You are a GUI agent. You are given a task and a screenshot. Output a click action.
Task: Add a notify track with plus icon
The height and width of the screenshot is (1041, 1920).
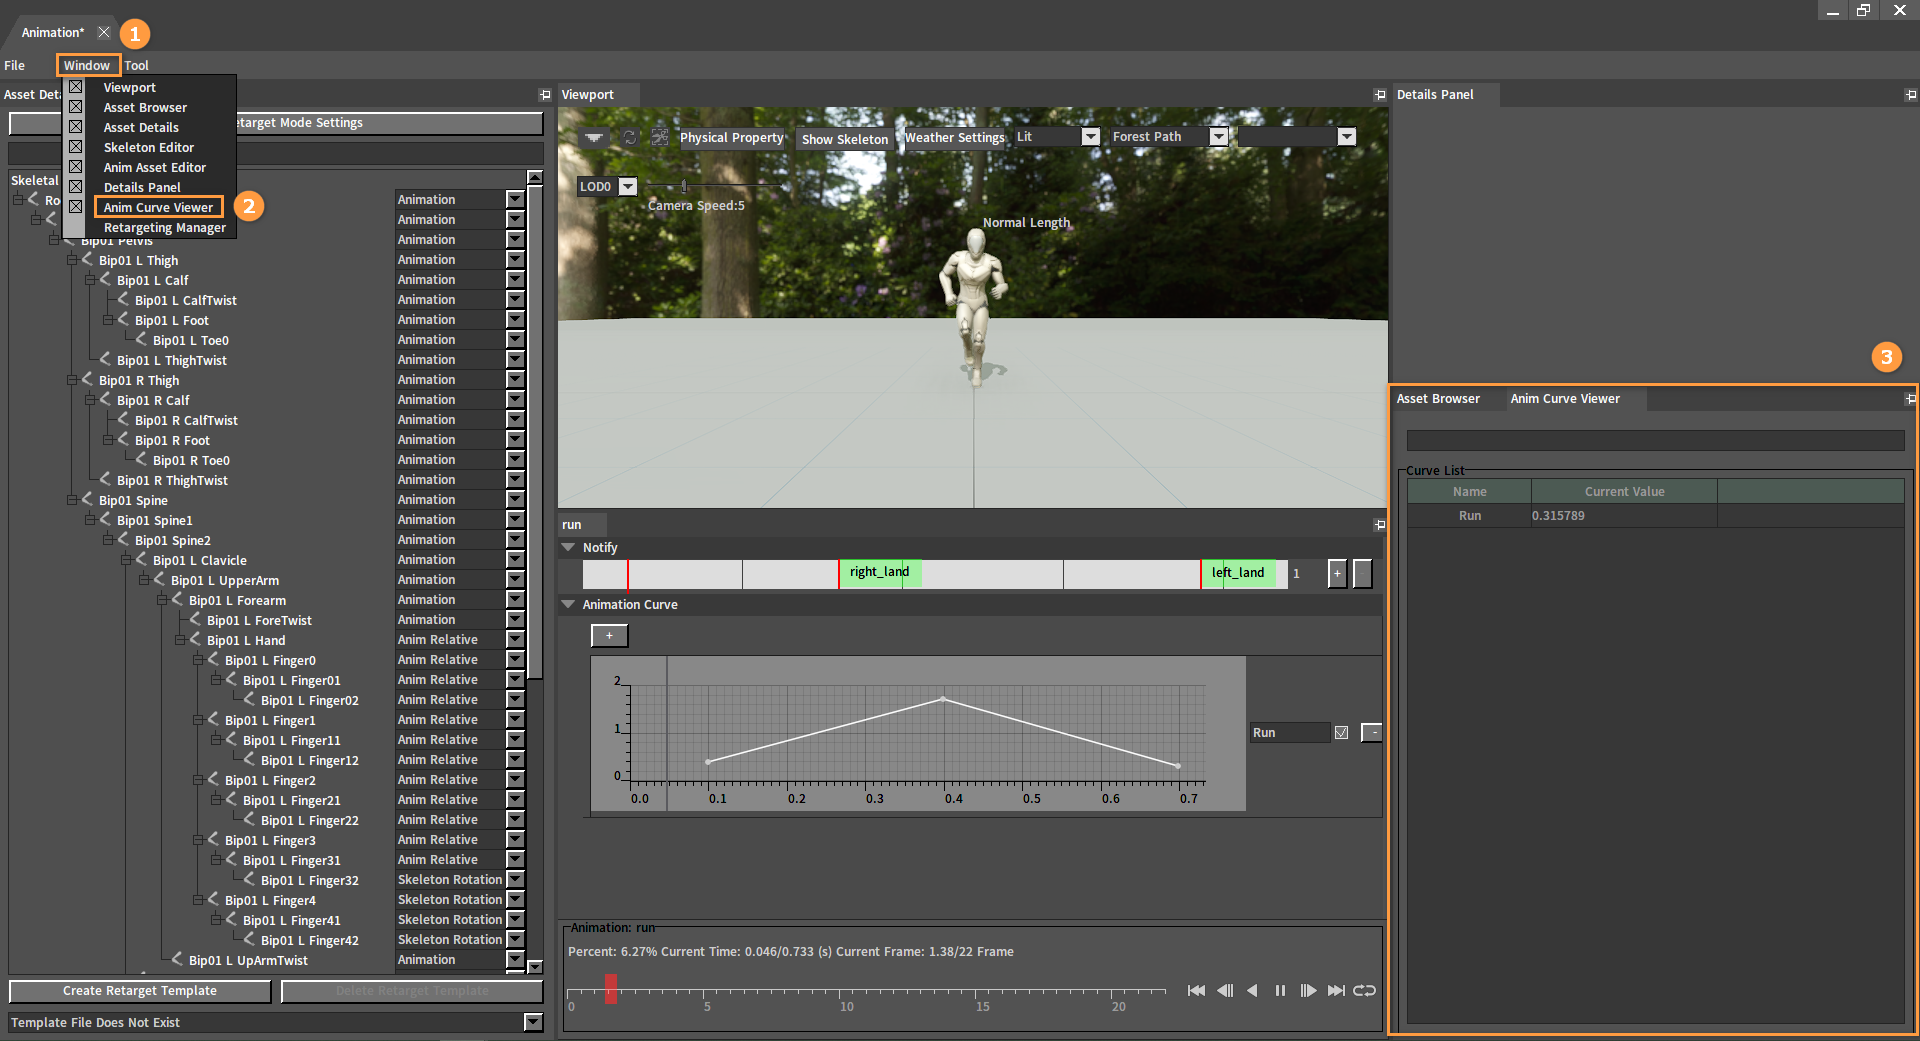click(1337, 573)
